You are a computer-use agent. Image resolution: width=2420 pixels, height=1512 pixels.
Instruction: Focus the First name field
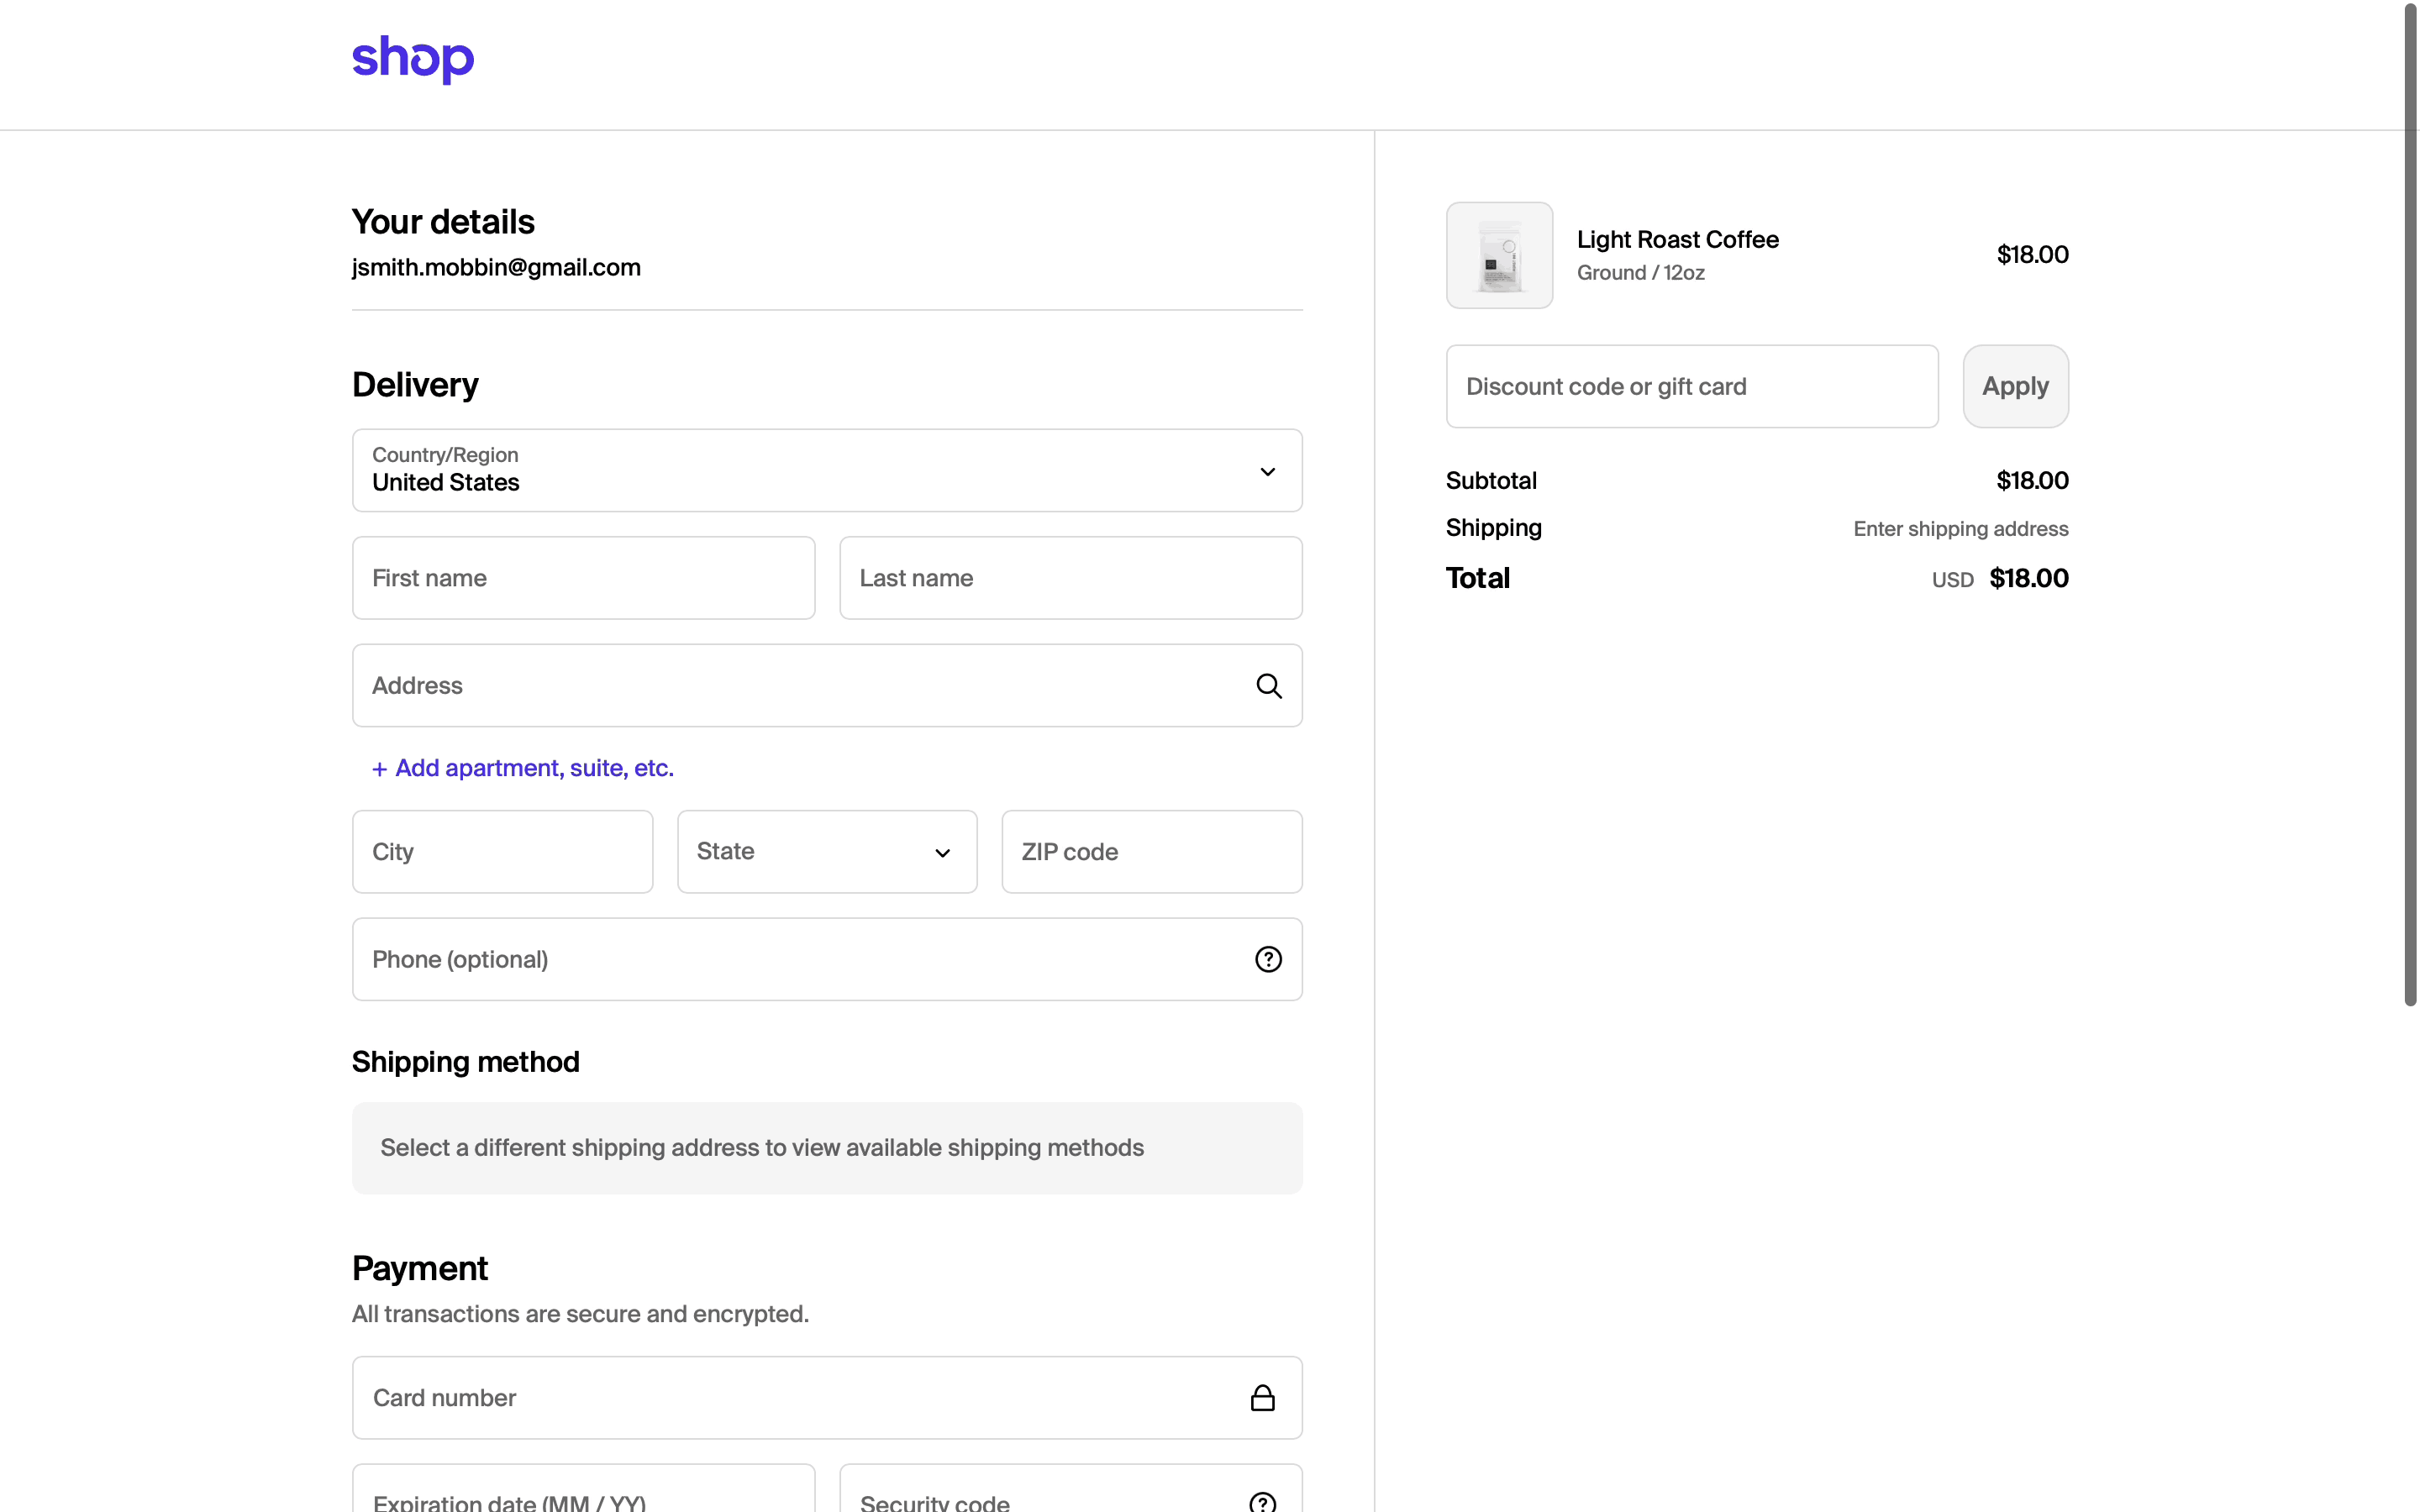[x=583, y=578]
